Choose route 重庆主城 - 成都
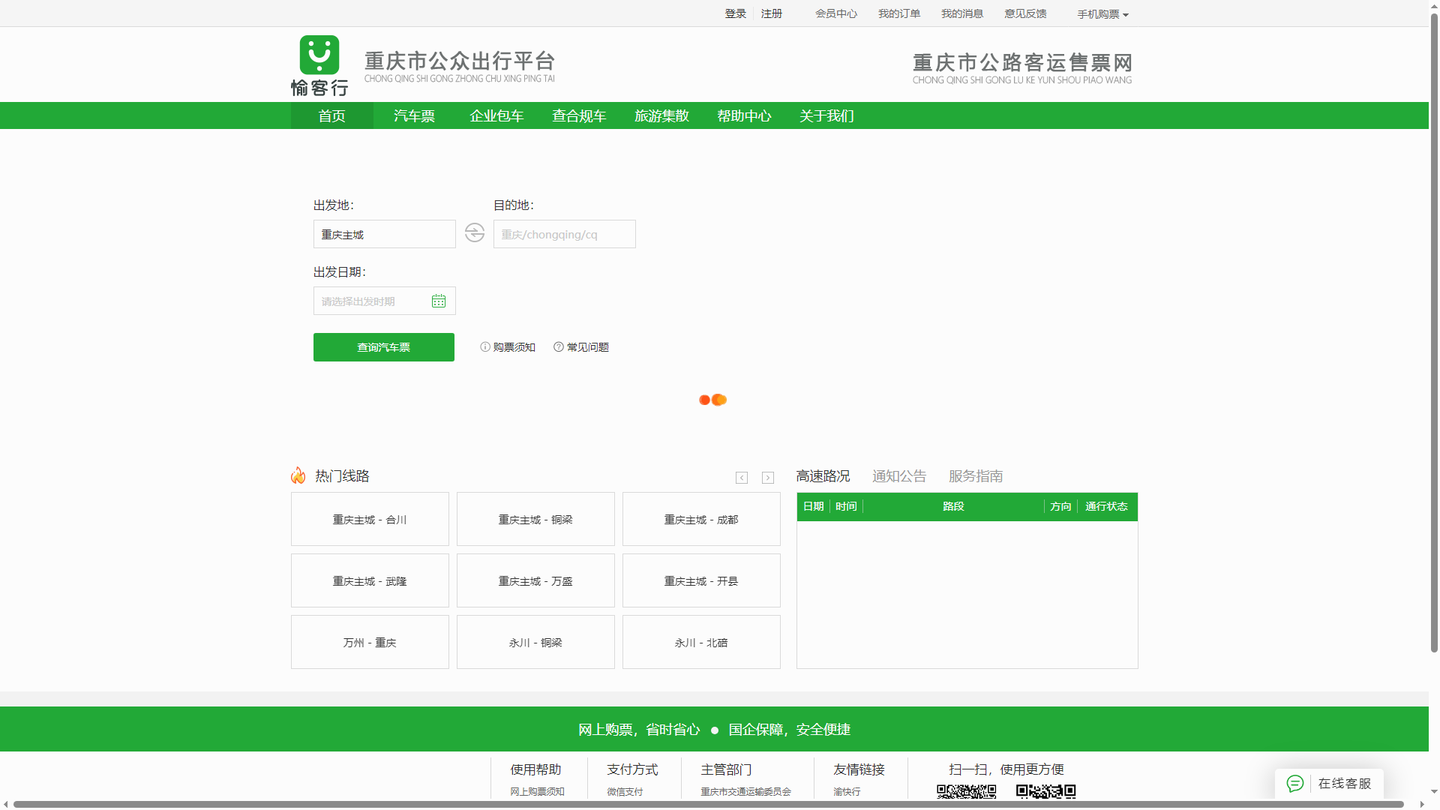This screenshot has height=810, width=1440. (701, 519)
